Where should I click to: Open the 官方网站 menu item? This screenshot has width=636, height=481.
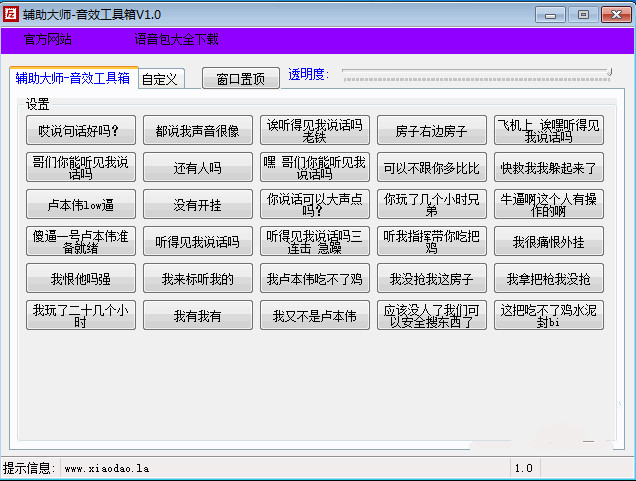tap(48, 39)
